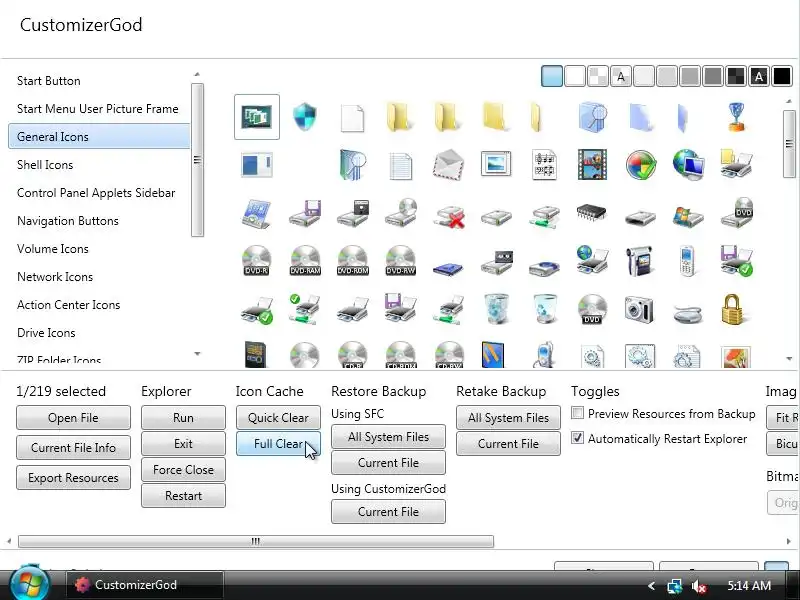Viewport: 800px width, 600px height.
Task: Click Export Resources button
Action: click(73, 478)
